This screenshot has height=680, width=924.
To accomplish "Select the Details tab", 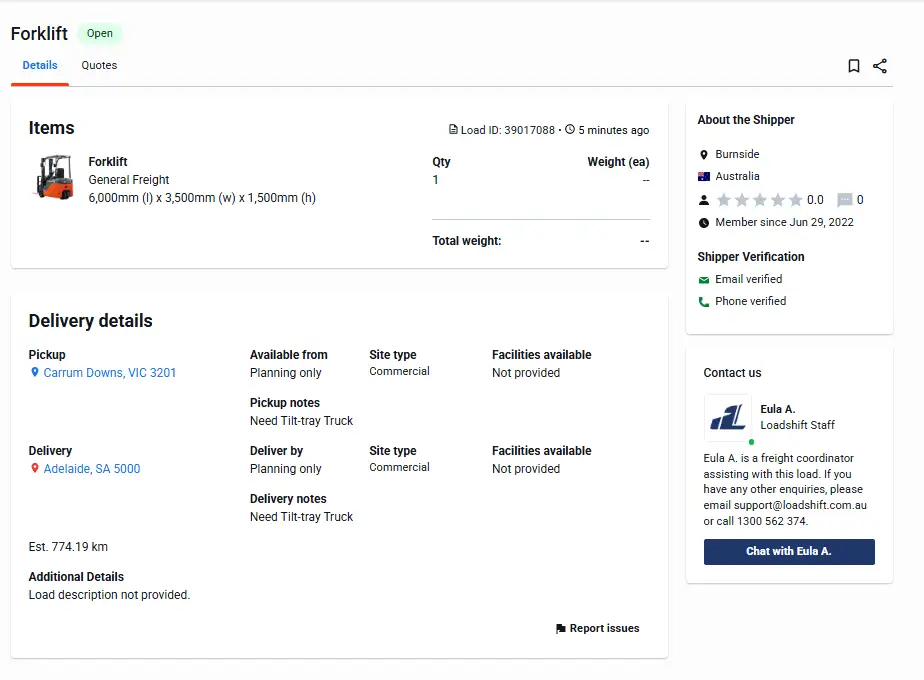I will (x=39, y=65).
